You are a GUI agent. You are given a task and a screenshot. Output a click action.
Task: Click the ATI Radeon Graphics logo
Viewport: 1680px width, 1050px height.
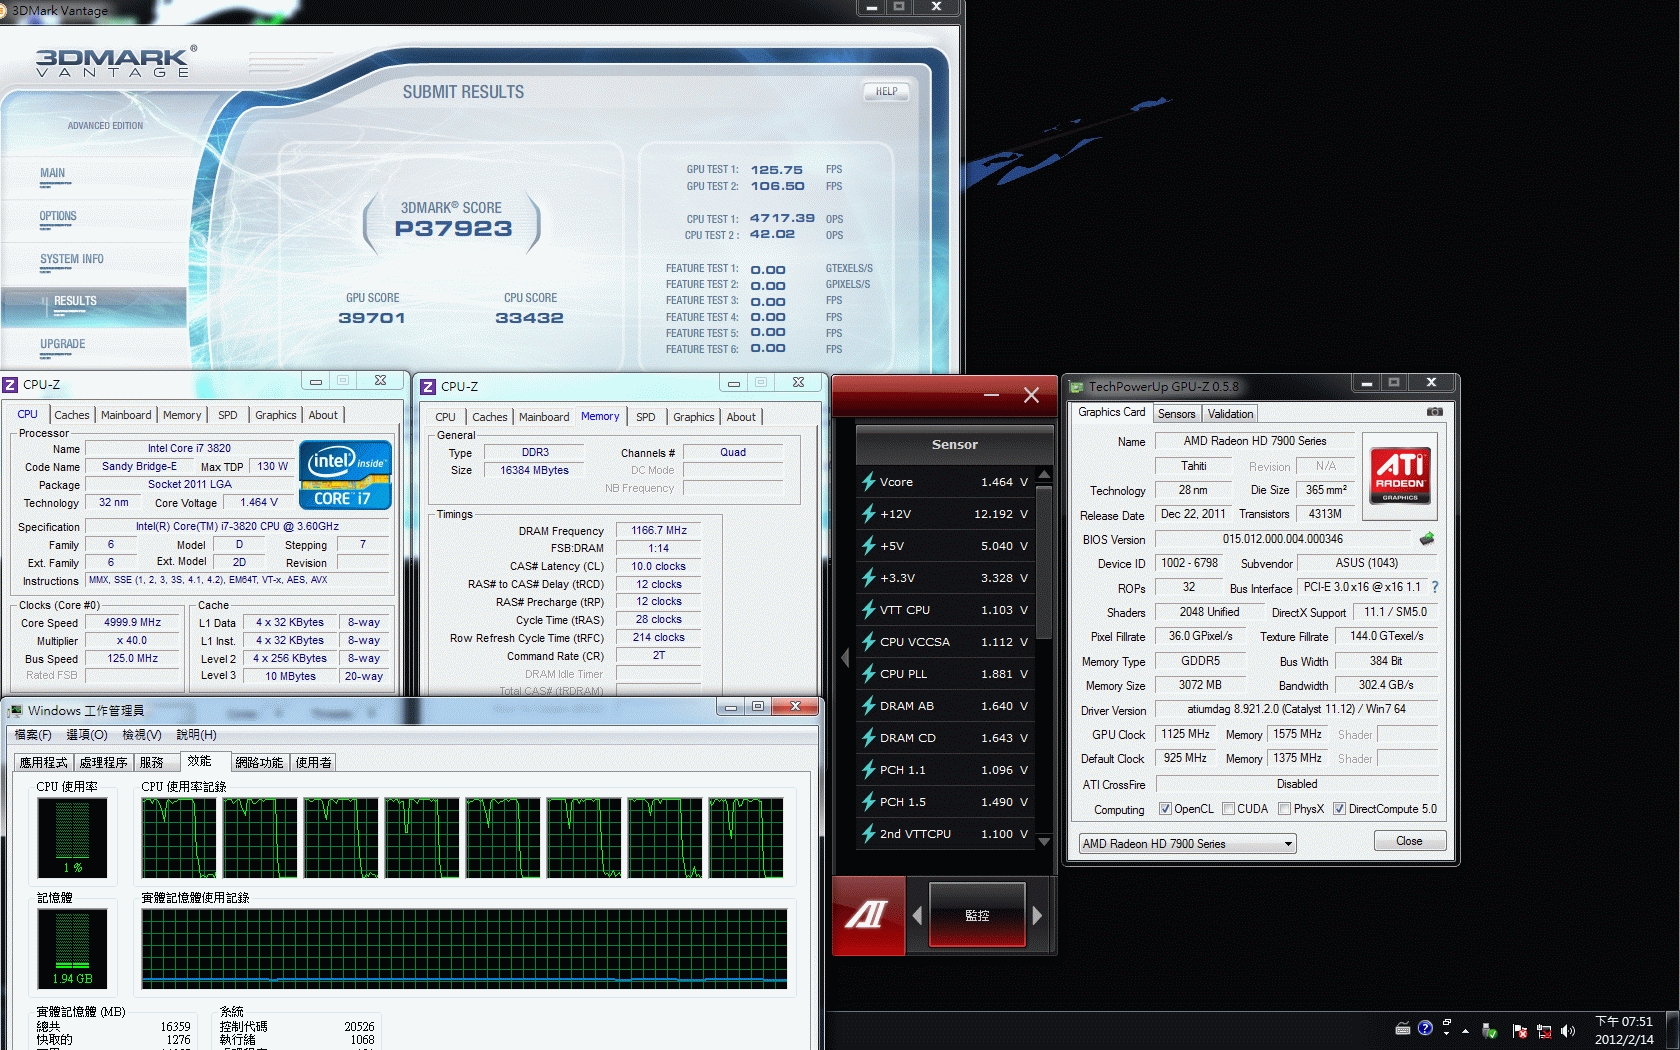(1399, 473)
